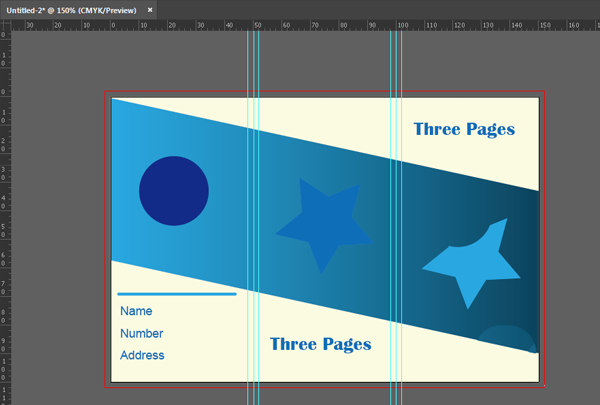Select the top right 'Three Pages' heading
Image resolution: width=600 pixels, height=405 pixels.
464,130
